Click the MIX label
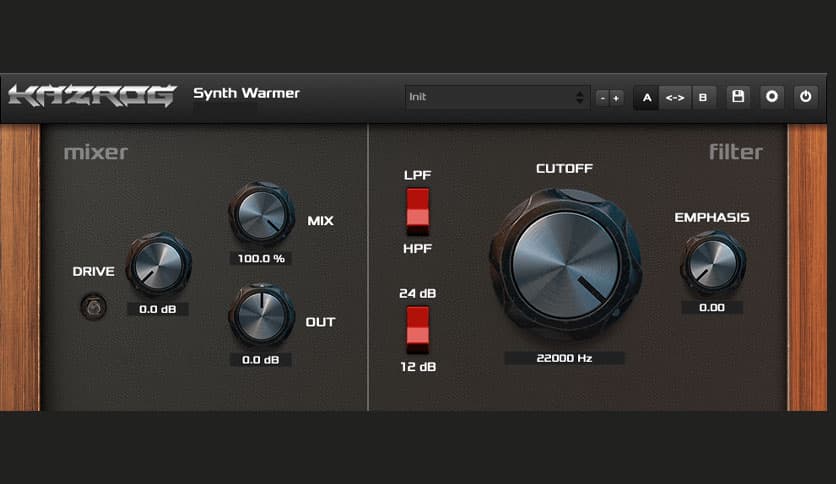The width and height of the screenshot is (836, 484). (x=320, y=221)
